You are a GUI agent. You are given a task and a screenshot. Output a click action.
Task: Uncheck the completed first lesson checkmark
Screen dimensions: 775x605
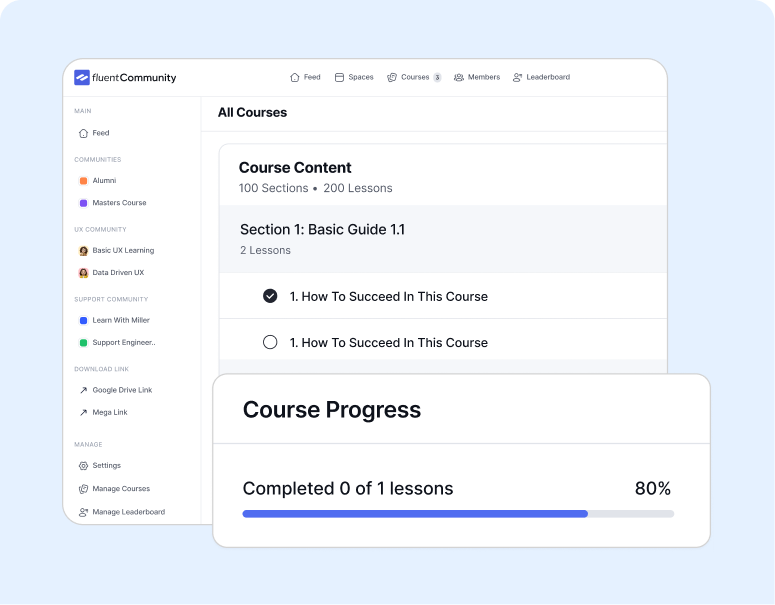270,296
